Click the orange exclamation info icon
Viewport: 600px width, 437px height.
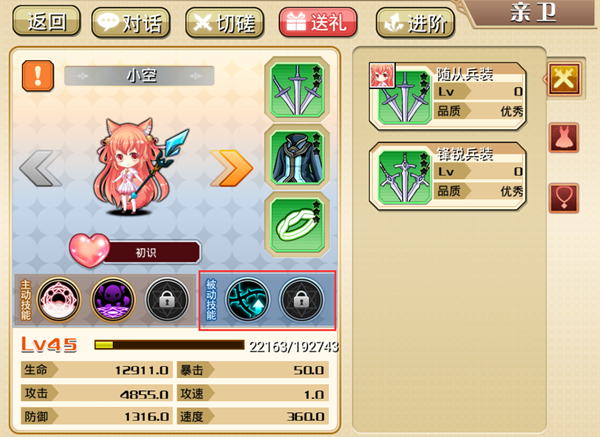point(38,75)
